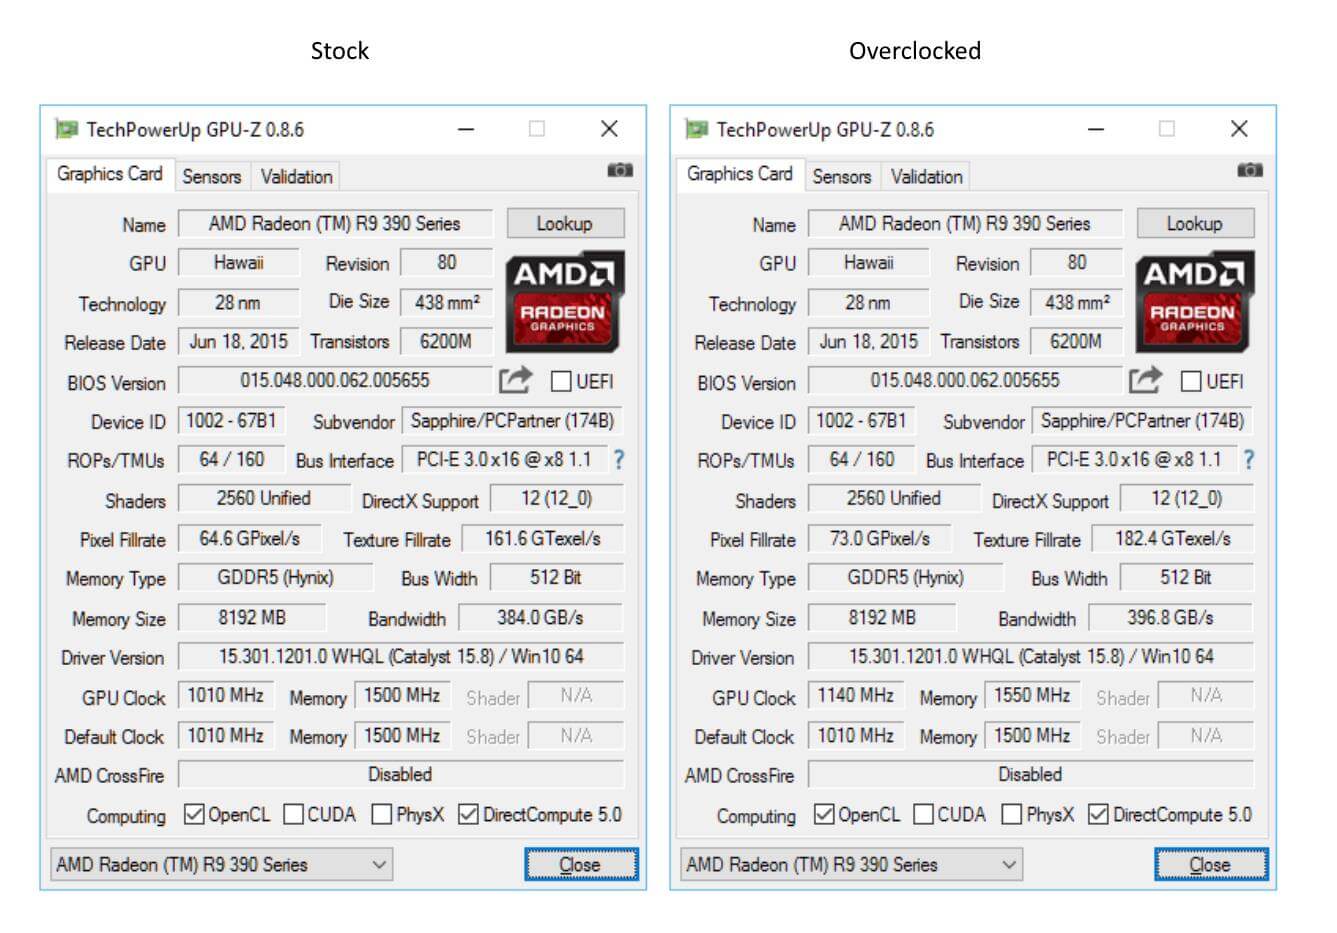Toggle the PhysX checkbox in Stock window
Screen dimensions: 1337x933
pos(382,815)
